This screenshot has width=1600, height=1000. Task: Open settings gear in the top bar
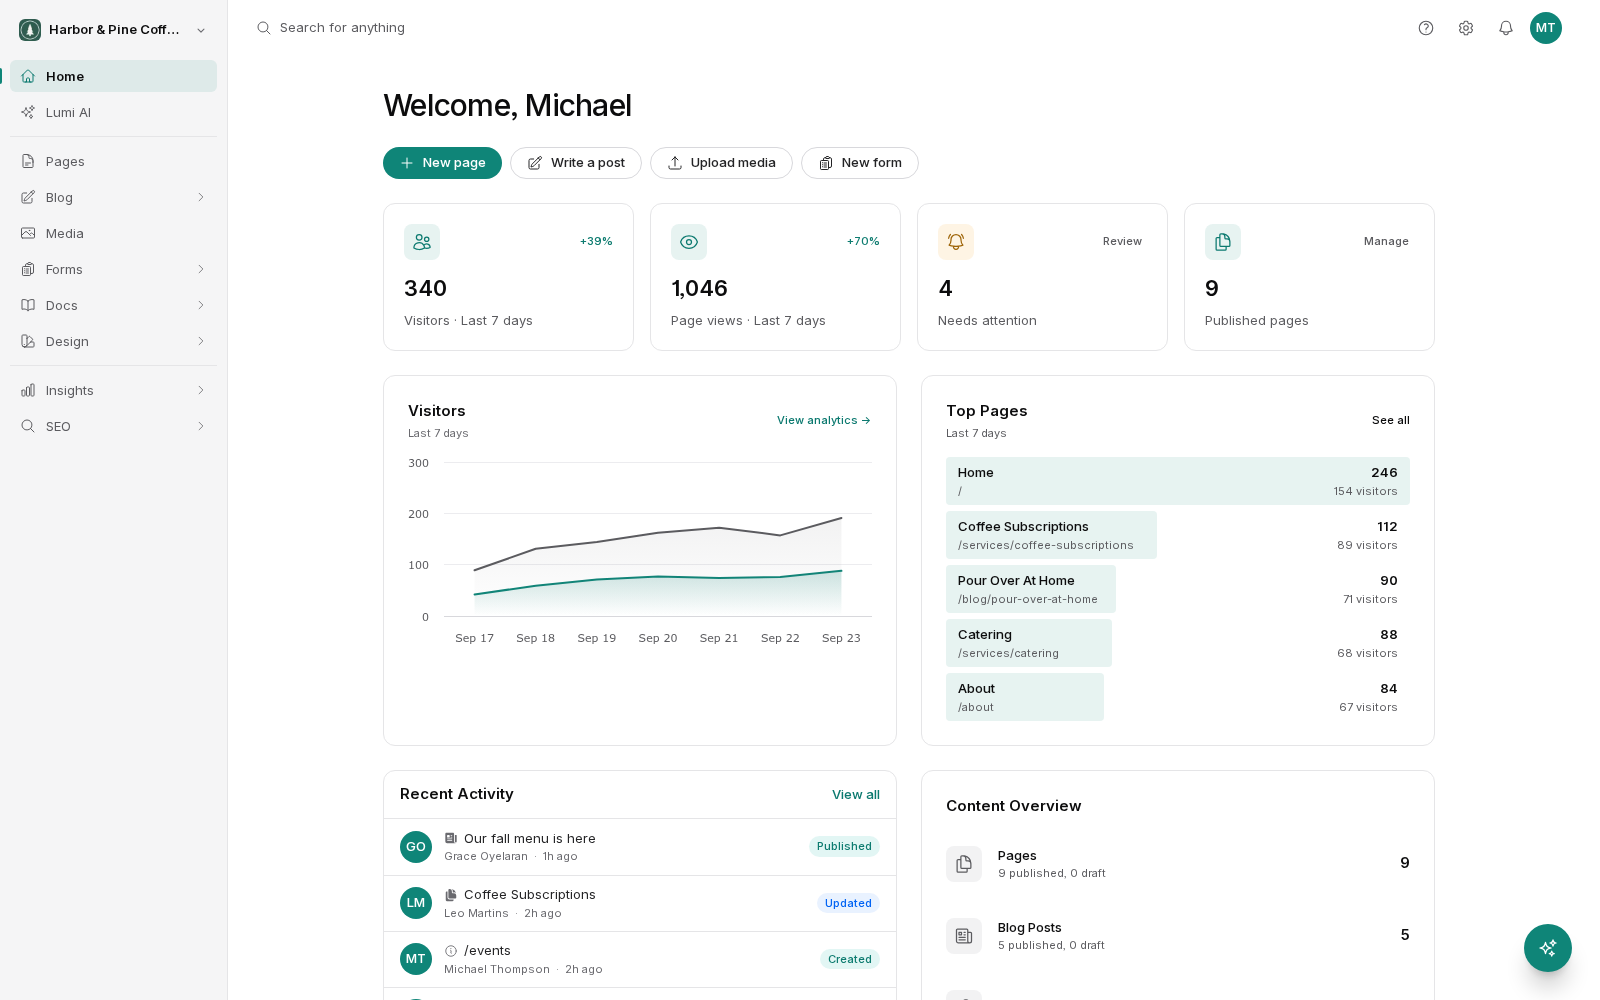click(1466, 28)
